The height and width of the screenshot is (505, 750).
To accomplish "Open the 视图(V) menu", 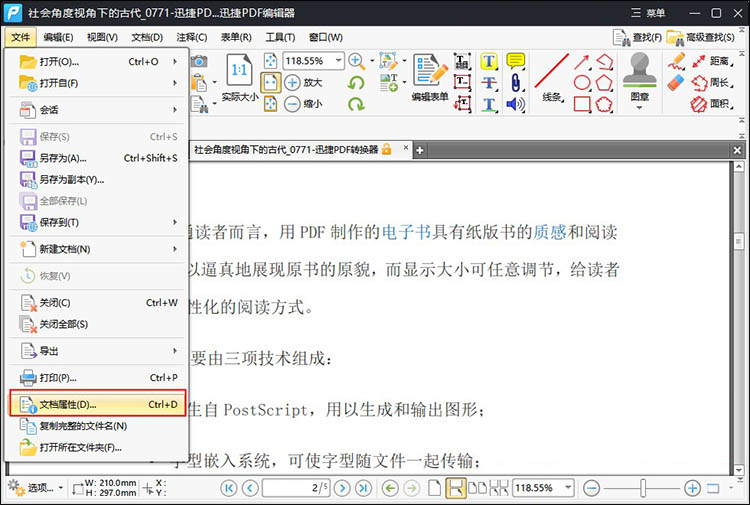I will tap(102, 37).
